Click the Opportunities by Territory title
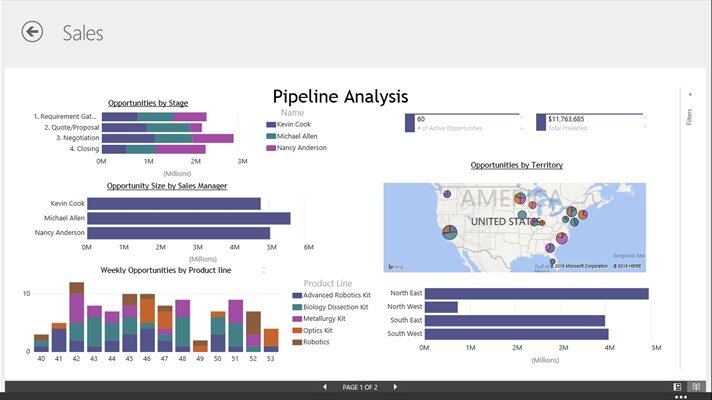 tap(516, 165)
